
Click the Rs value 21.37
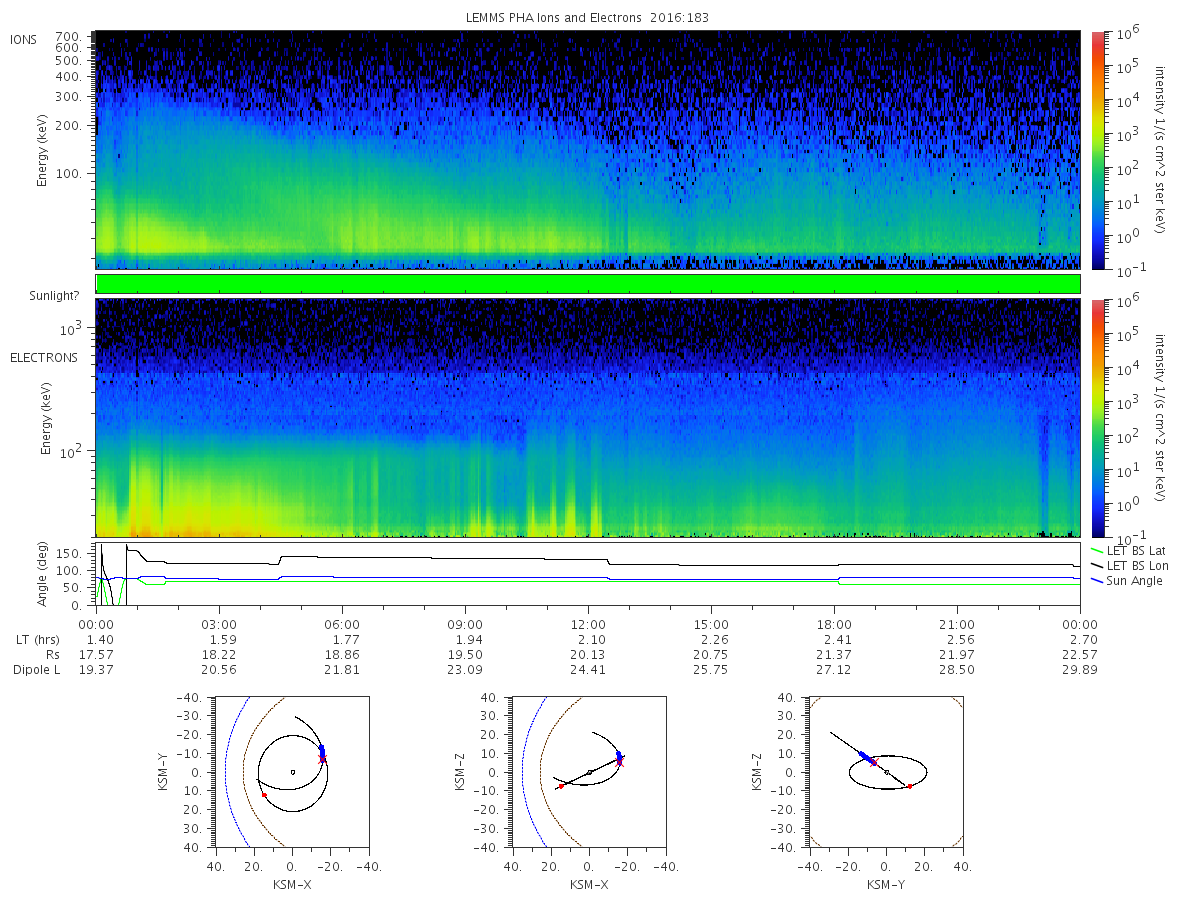coord(834,655)
